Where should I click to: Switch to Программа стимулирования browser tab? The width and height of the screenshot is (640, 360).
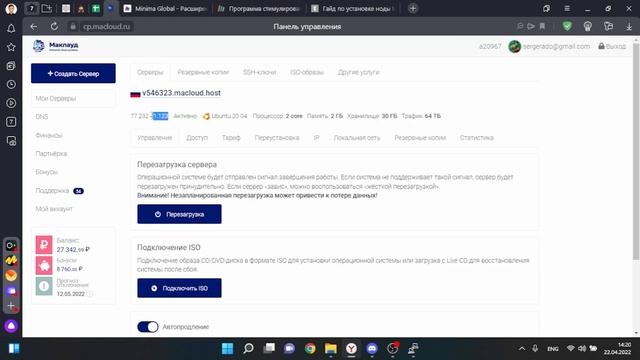pyautogui.click(x=260, y=8)
